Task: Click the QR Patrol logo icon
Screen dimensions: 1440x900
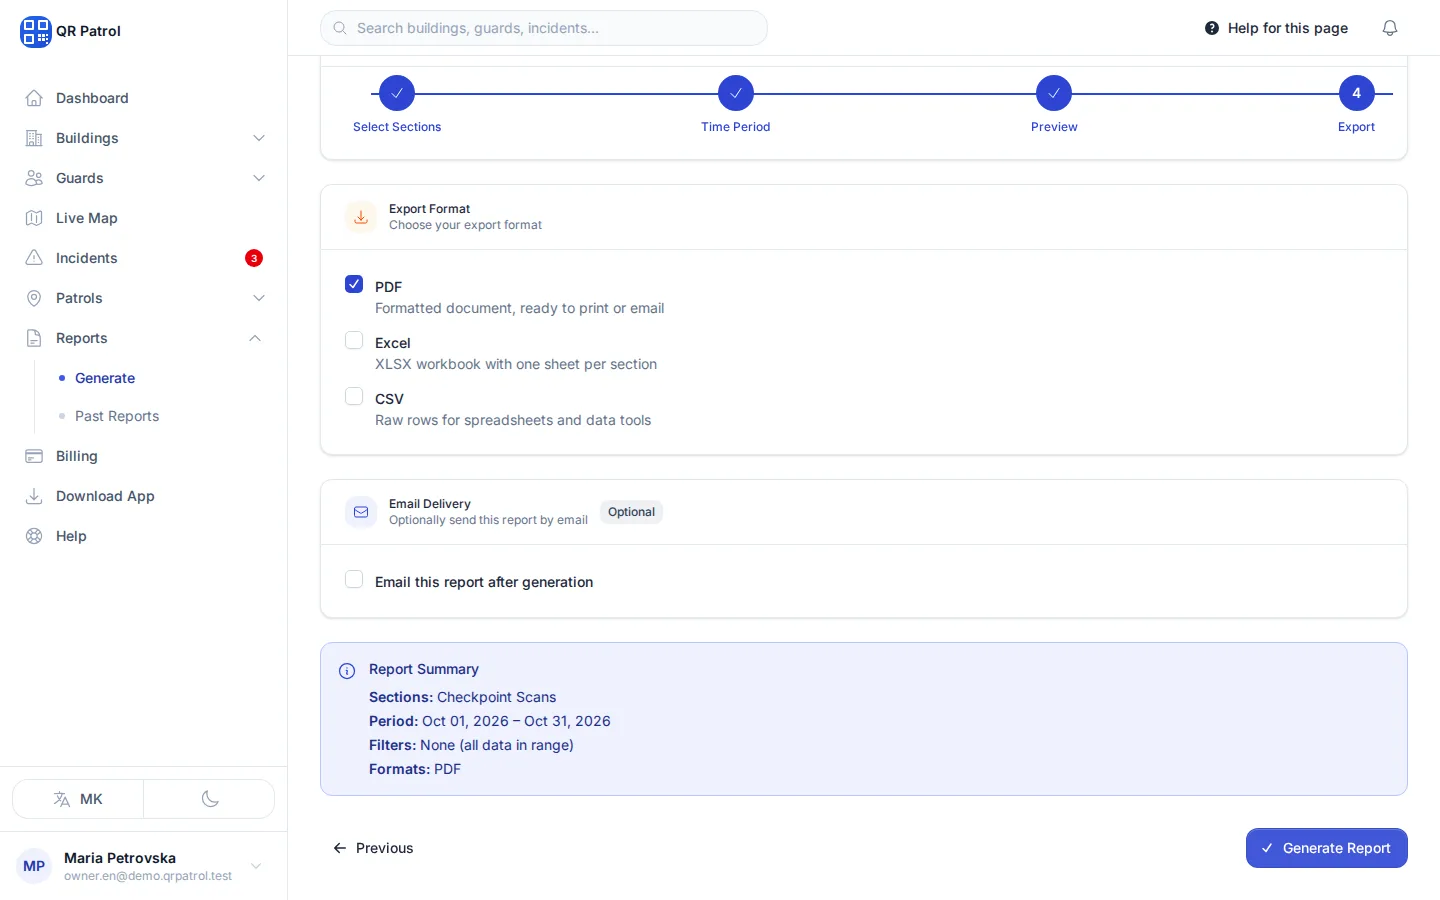Action: point(35,31)
